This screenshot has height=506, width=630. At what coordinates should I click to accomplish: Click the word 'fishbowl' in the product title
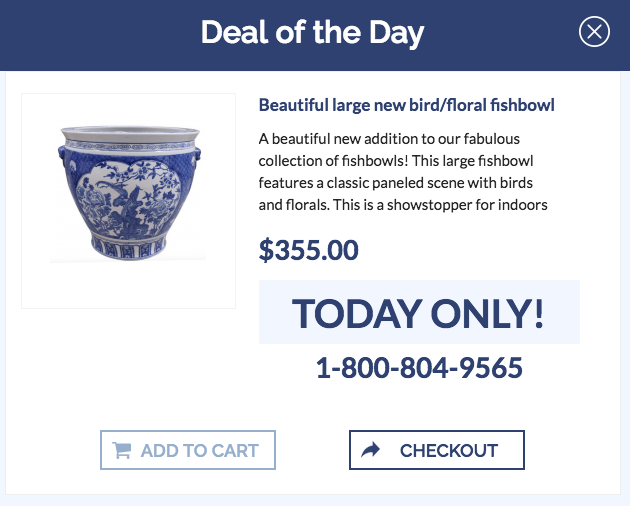pos(521,105)
